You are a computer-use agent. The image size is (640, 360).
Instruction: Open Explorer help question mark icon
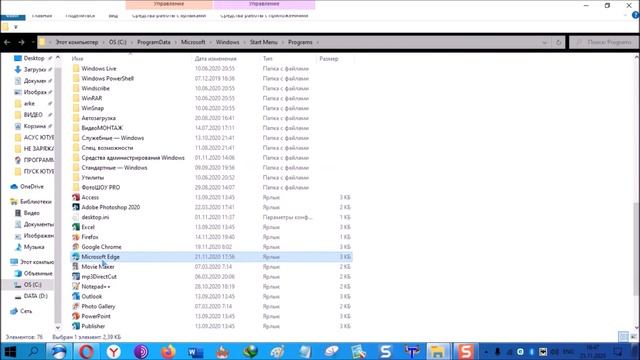636,15
